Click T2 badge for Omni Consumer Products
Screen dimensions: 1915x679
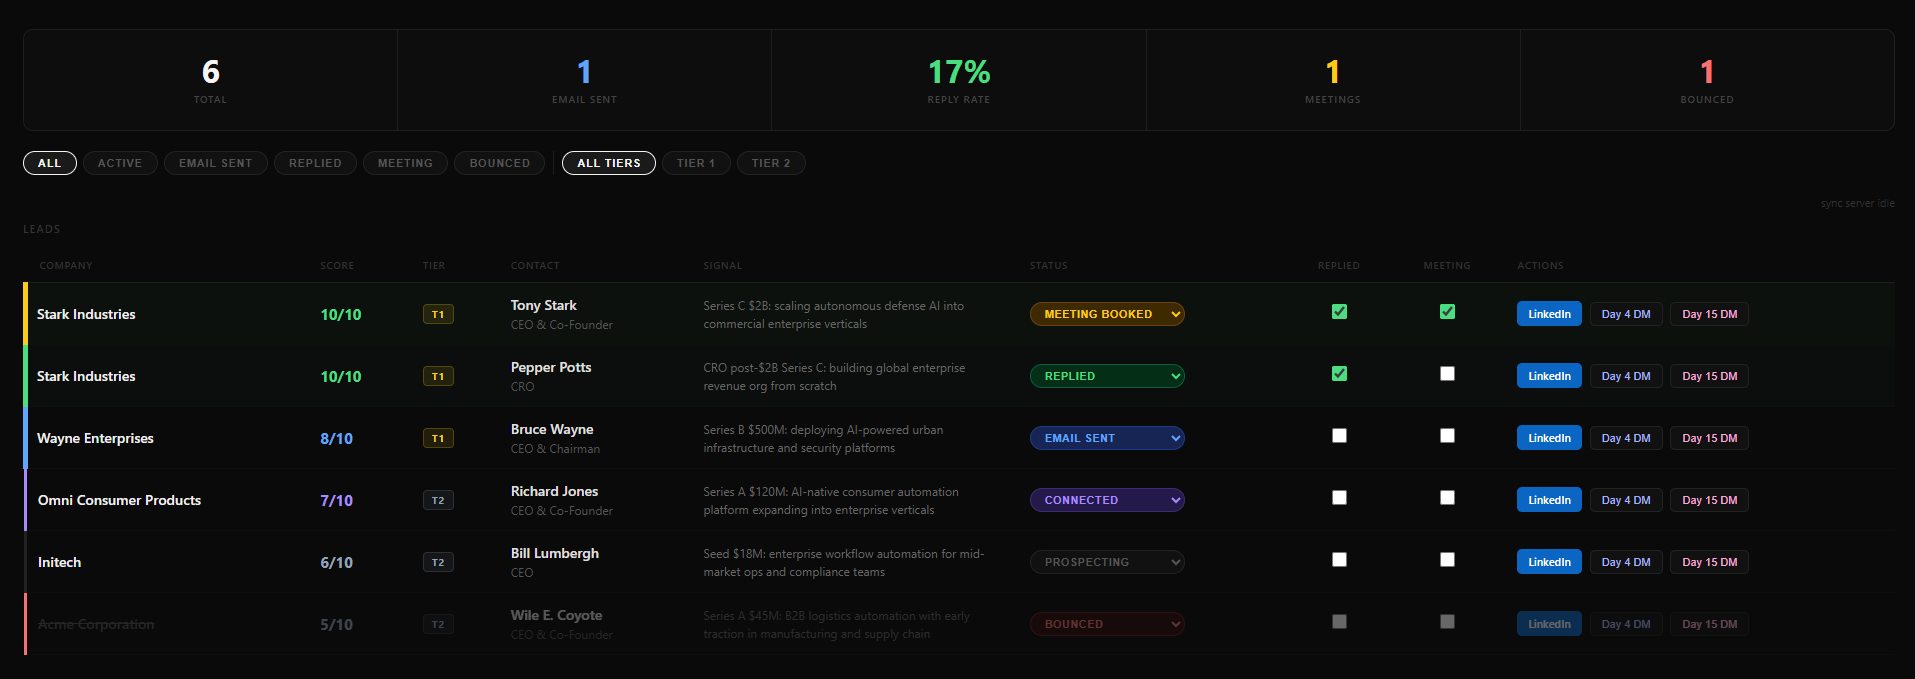click(438, 500)
